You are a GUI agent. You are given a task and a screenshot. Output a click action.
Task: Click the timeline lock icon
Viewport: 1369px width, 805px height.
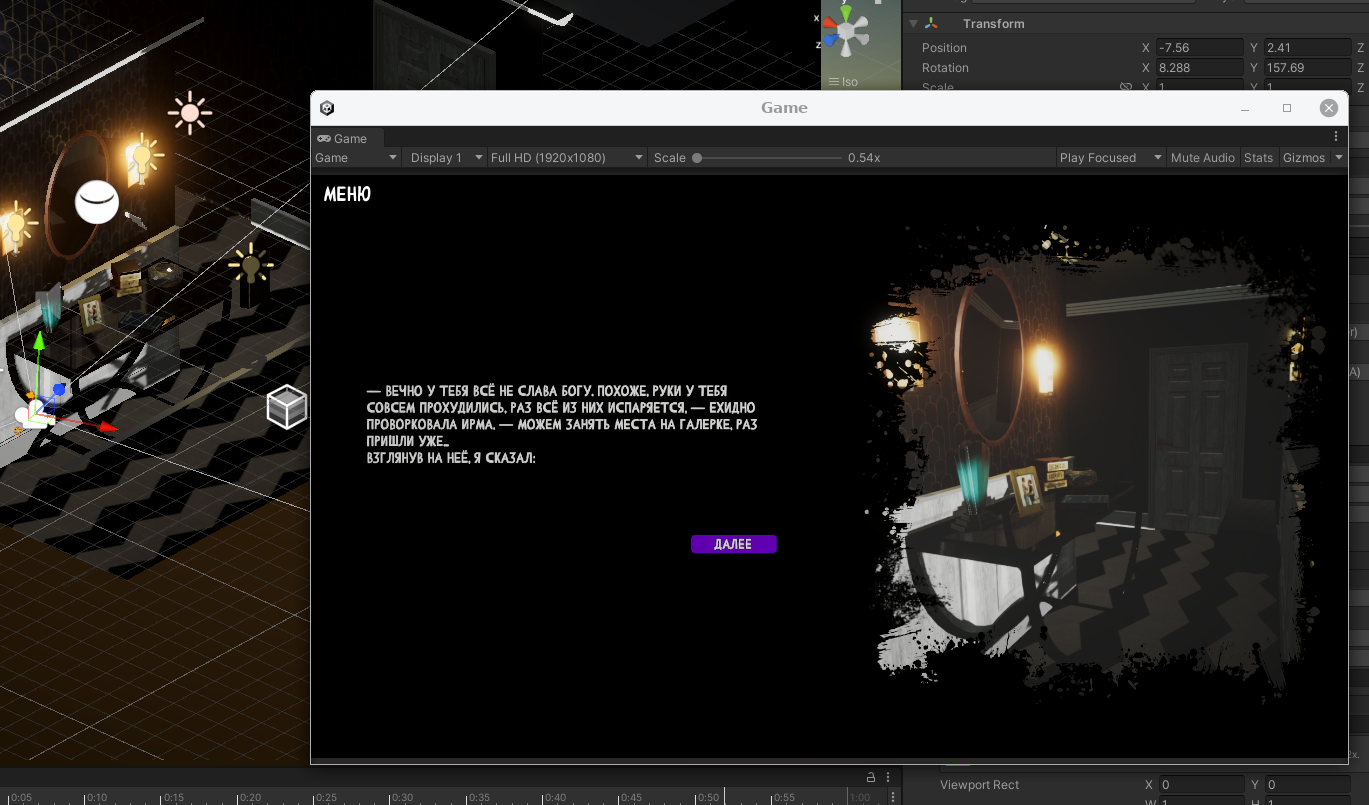(871, 777)
